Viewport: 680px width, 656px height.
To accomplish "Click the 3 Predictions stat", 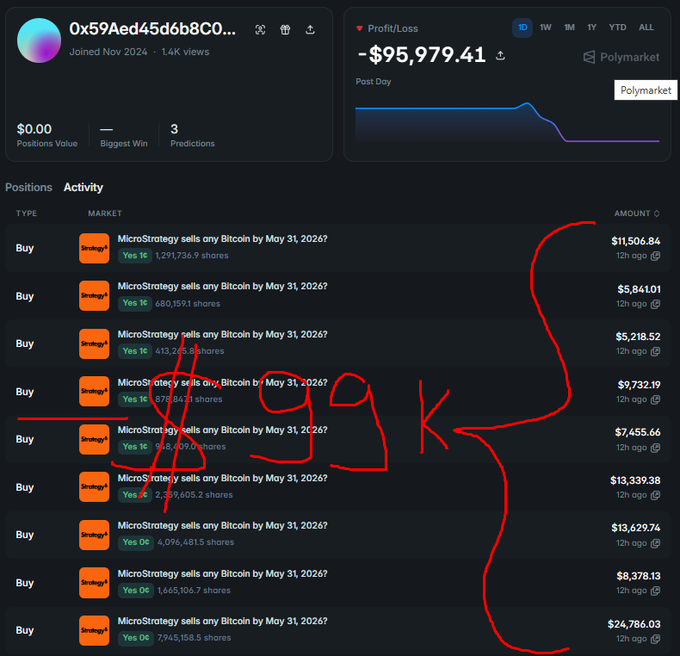I will pyautogui.click(x=193, y=135).
